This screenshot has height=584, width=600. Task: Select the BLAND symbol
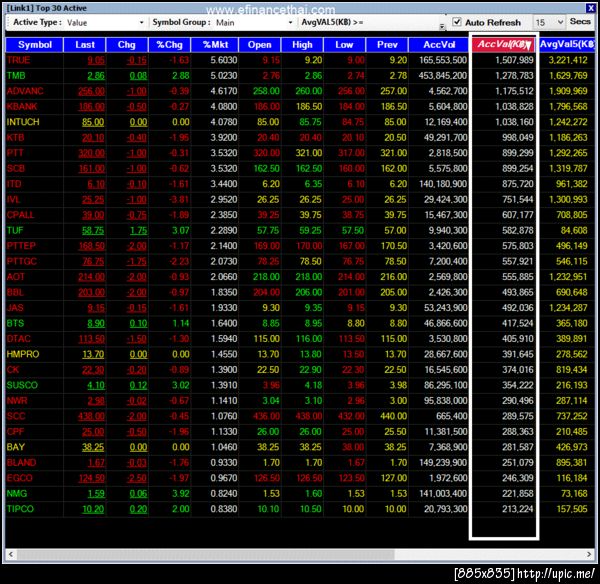tap(21, 463)
